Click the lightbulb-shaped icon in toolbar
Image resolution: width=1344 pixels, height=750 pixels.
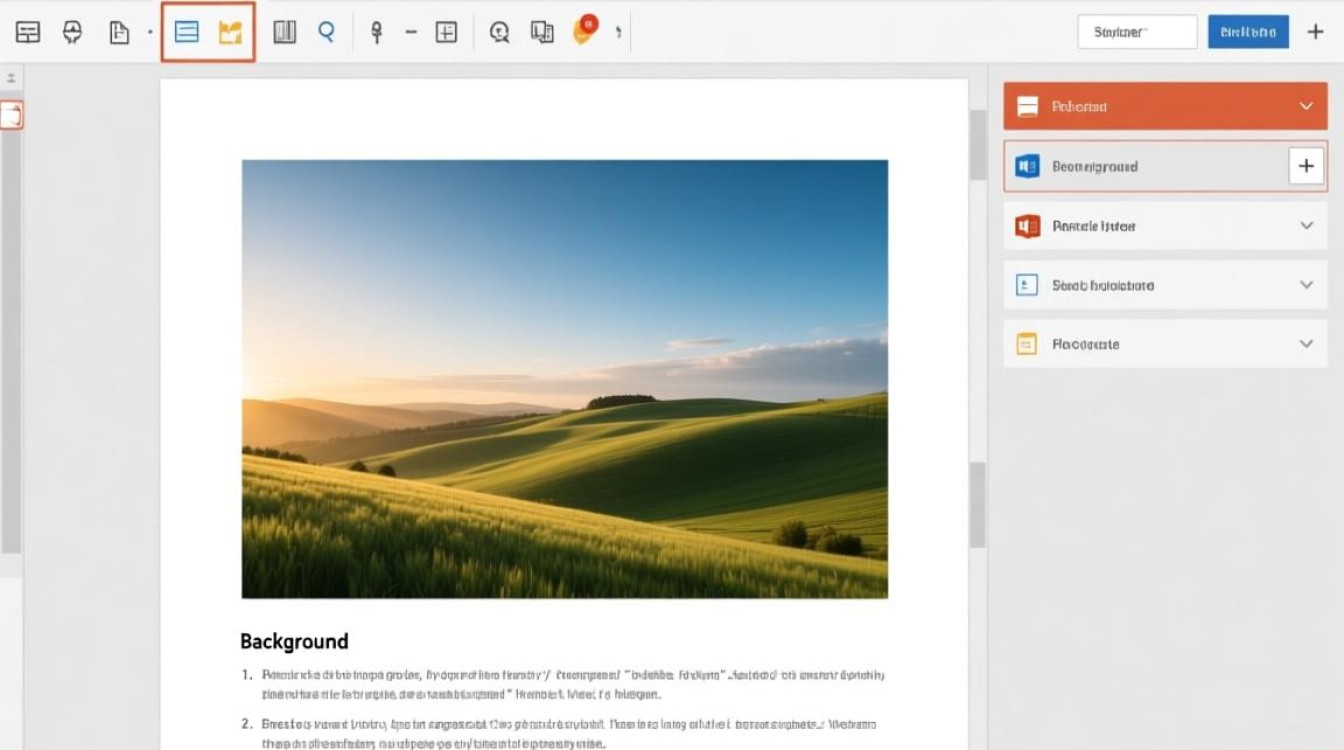click(72, 32)
